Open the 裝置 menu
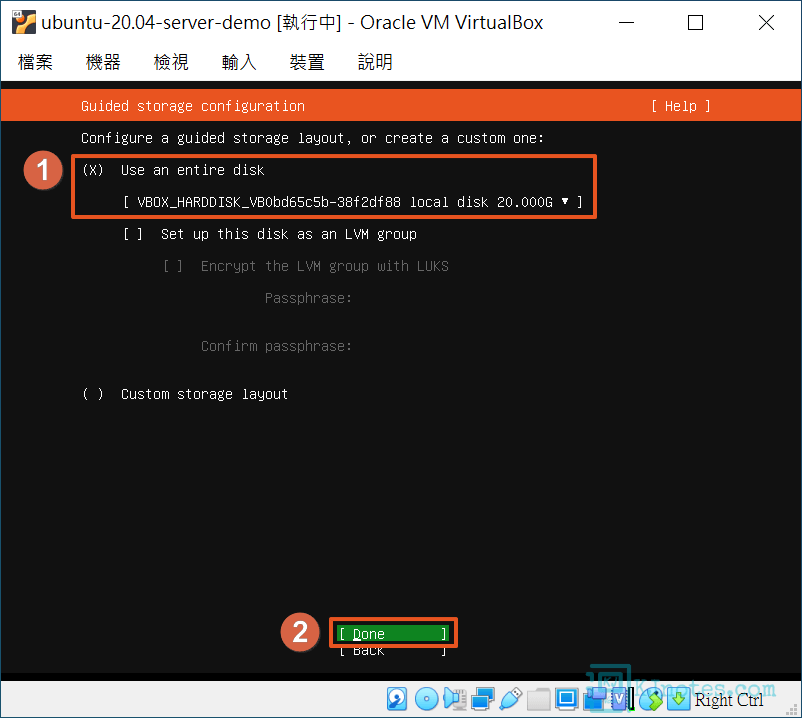Image resolution: width=802 pixels, height=718 pixels. pos(307,62)
